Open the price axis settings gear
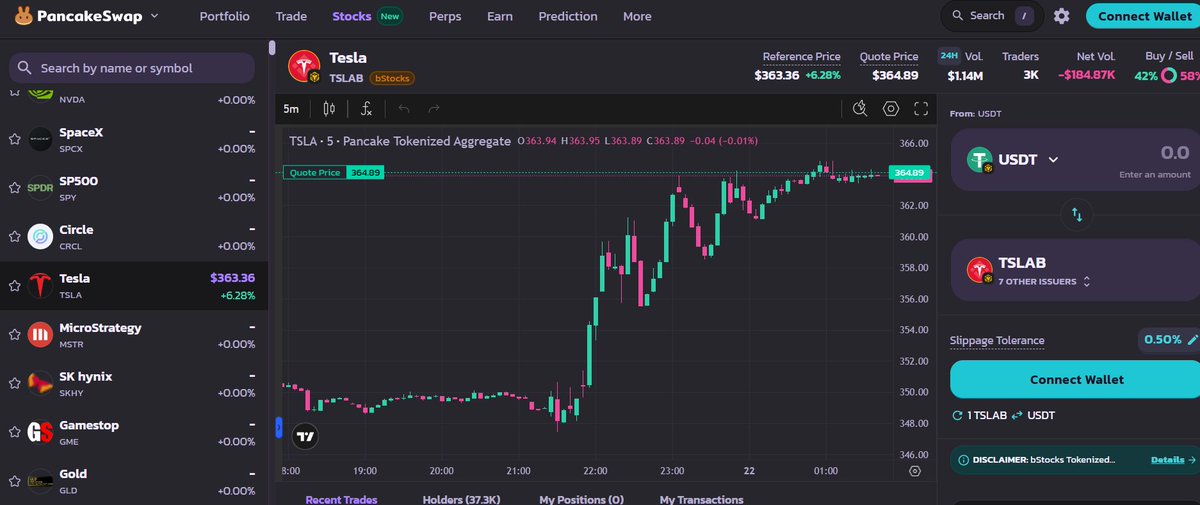The image size is (1200, 505). pos(914,471)
